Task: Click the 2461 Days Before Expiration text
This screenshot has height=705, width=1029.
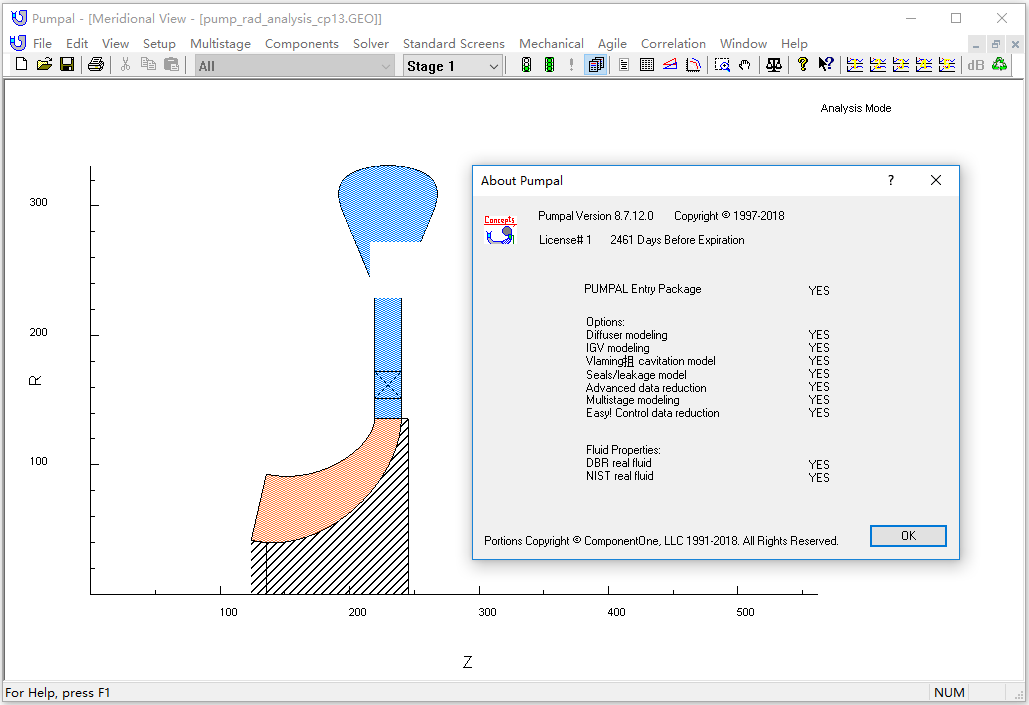Action: (677, 240)
